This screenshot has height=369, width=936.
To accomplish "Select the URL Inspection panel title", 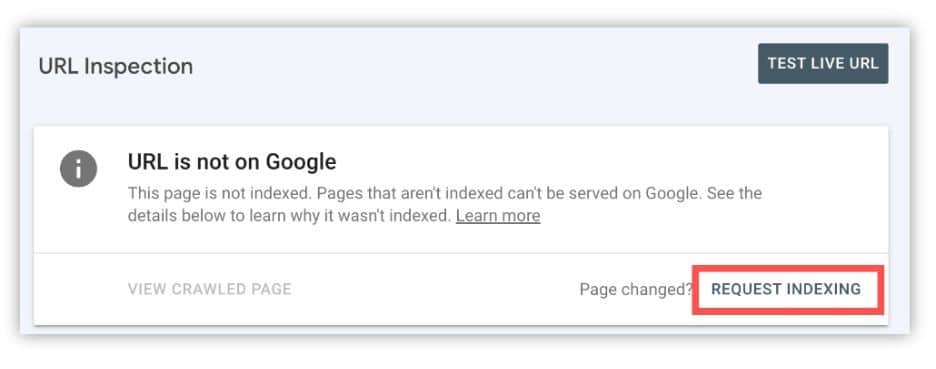I will tap(116, 66).
